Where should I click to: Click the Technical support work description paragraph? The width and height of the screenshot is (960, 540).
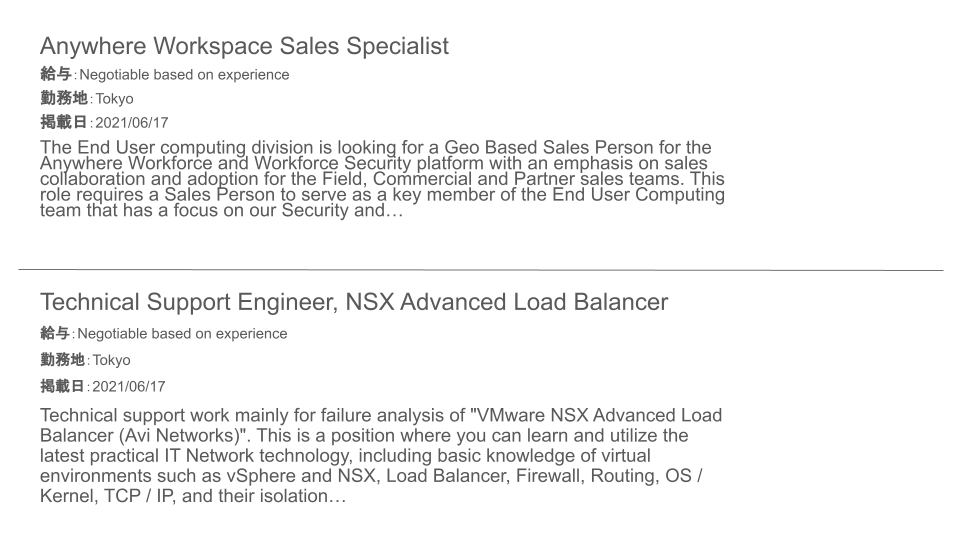381,456
